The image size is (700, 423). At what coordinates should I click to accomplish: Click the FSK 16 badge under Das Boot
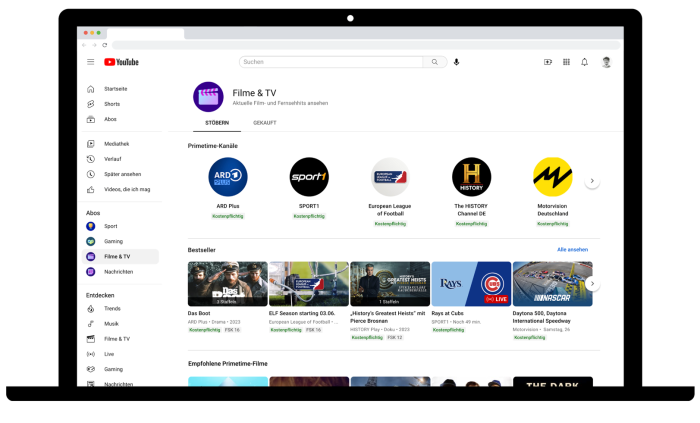tap(232, 330)
